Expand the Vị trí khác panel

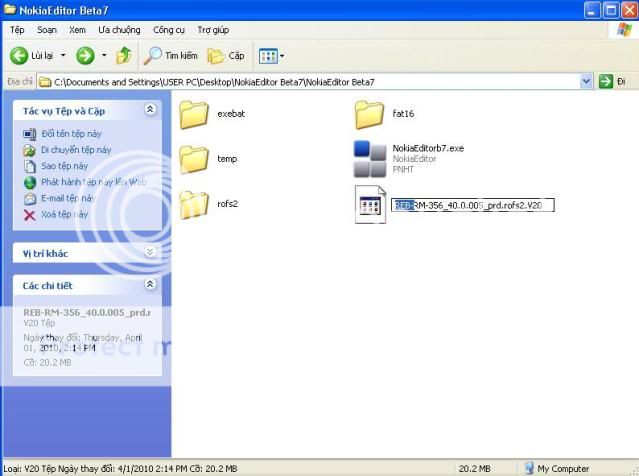[150, 253]
